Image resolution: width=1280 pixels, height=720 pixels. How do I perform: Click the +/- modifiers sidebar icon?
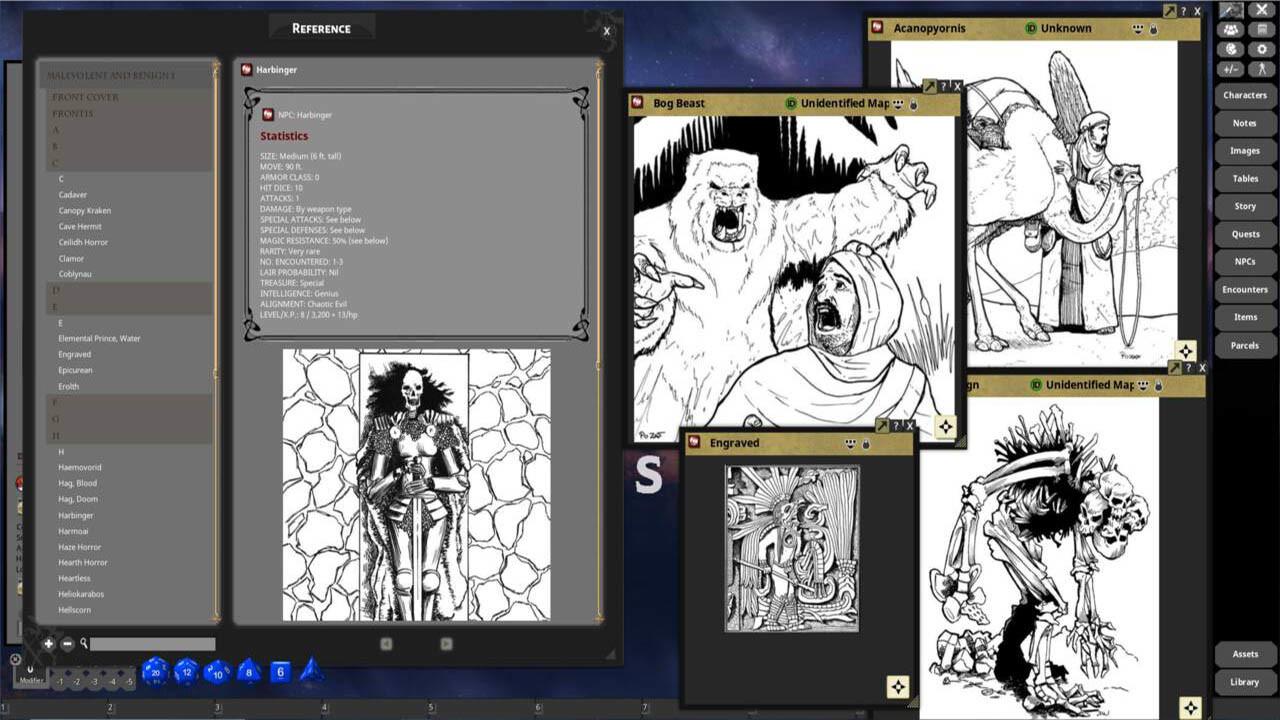pos(1230,68)
